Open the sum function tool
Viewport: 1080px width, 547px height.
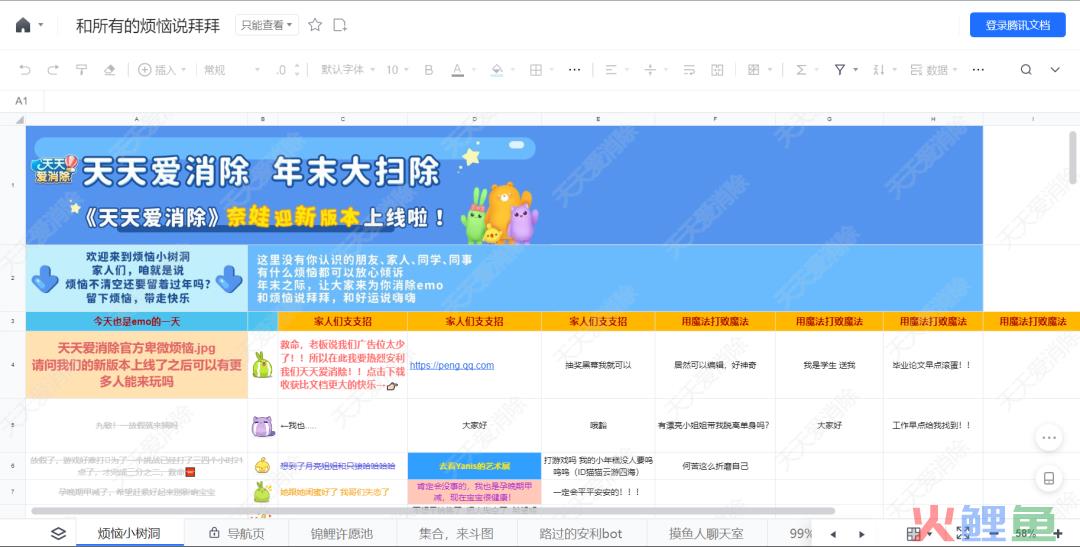801,70
